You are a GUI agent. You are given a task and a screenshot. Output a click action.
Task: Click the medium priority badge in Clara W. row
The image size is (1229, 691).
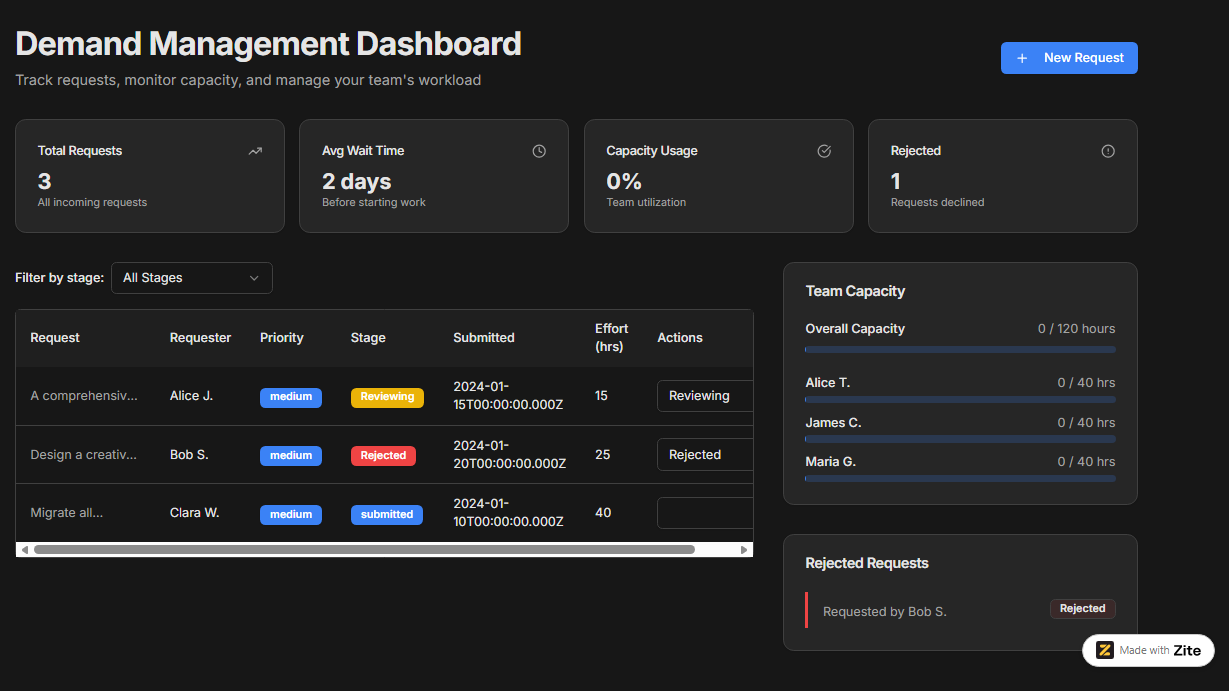291,515
